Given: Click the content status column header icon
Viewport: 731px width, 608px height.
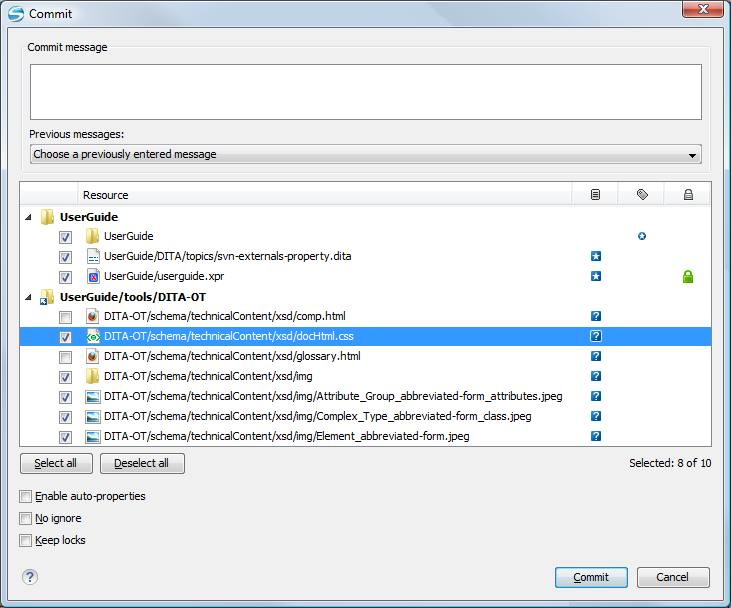Looking at the screenshot, I should tap(596, 195).
